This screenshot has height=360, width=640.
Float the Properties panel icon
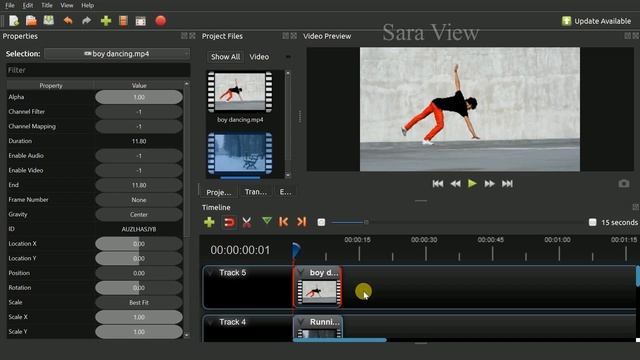point(184,36)
